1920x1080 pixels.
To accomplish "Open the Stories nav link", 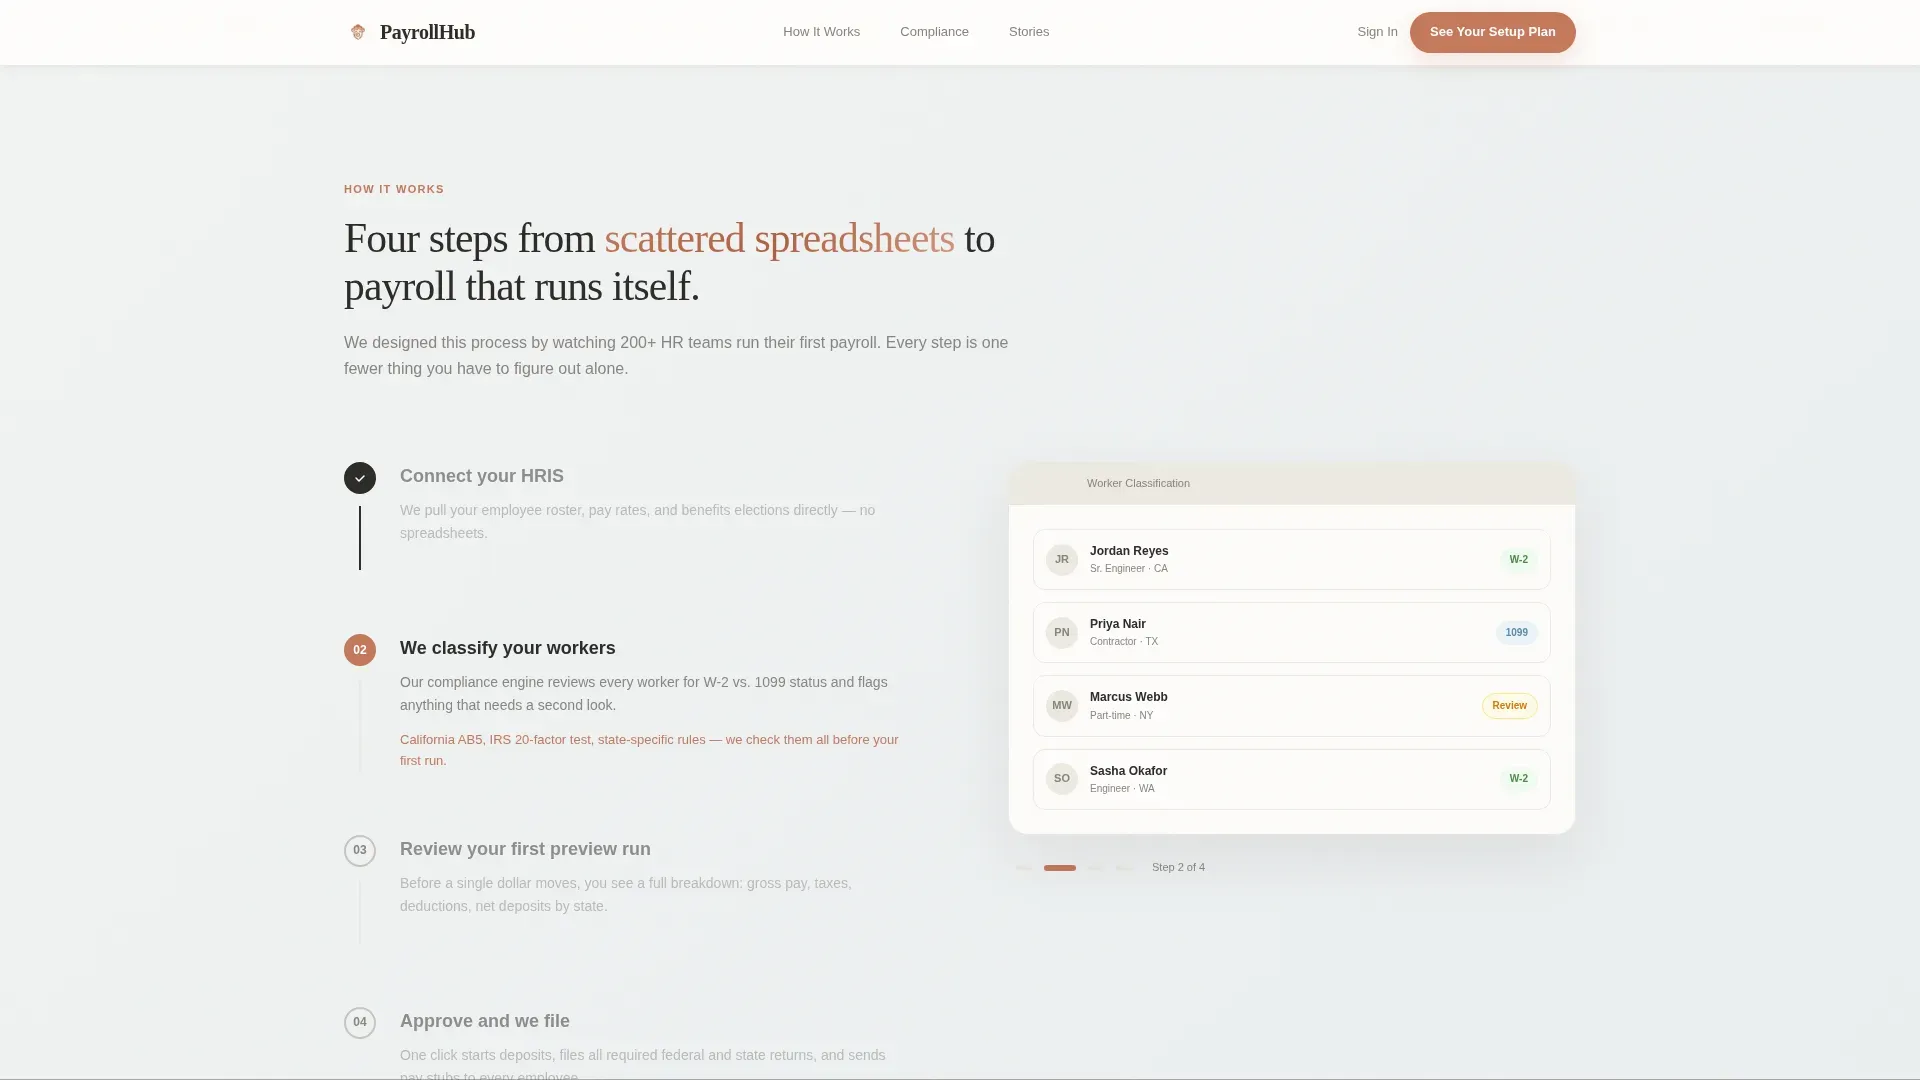I will pyautogui.click(x=1028, y=32).
